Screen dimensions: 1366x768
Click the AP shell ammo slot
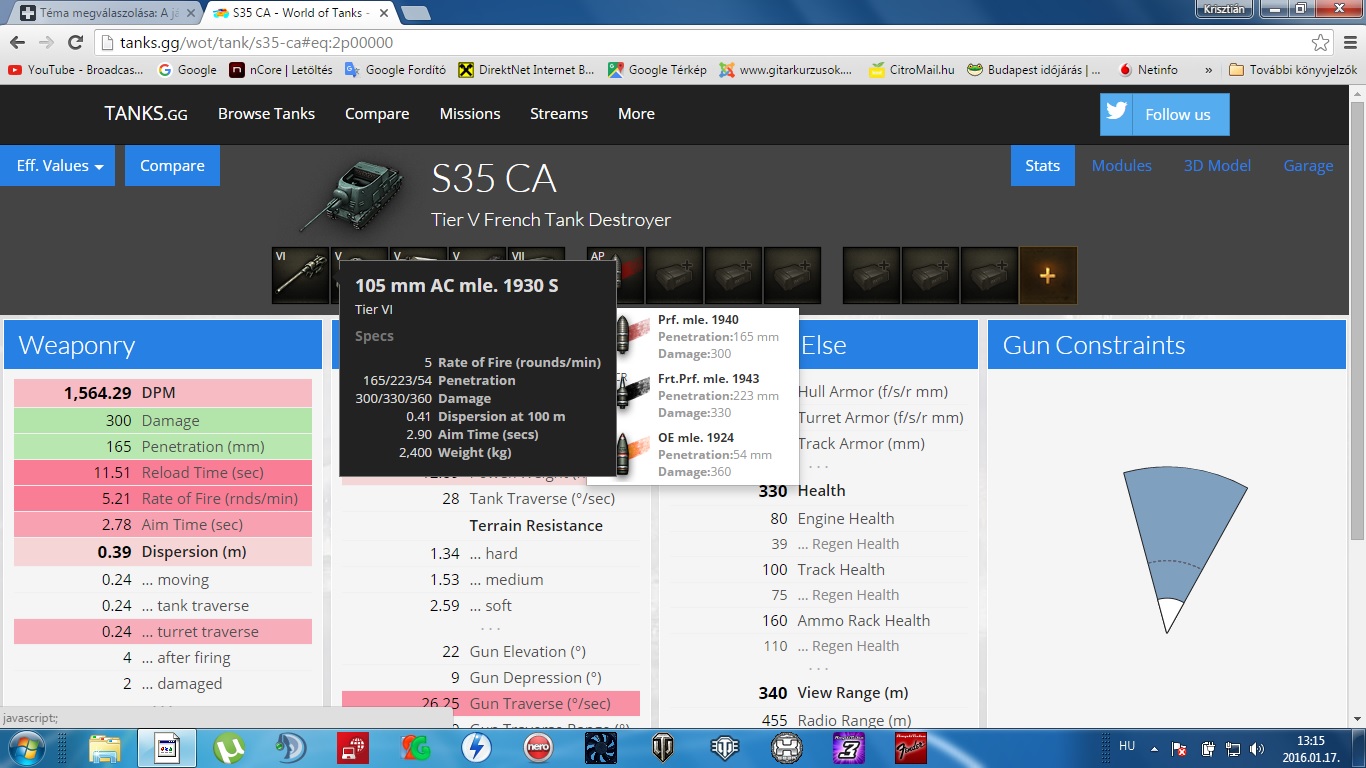(x=615, y=275)
